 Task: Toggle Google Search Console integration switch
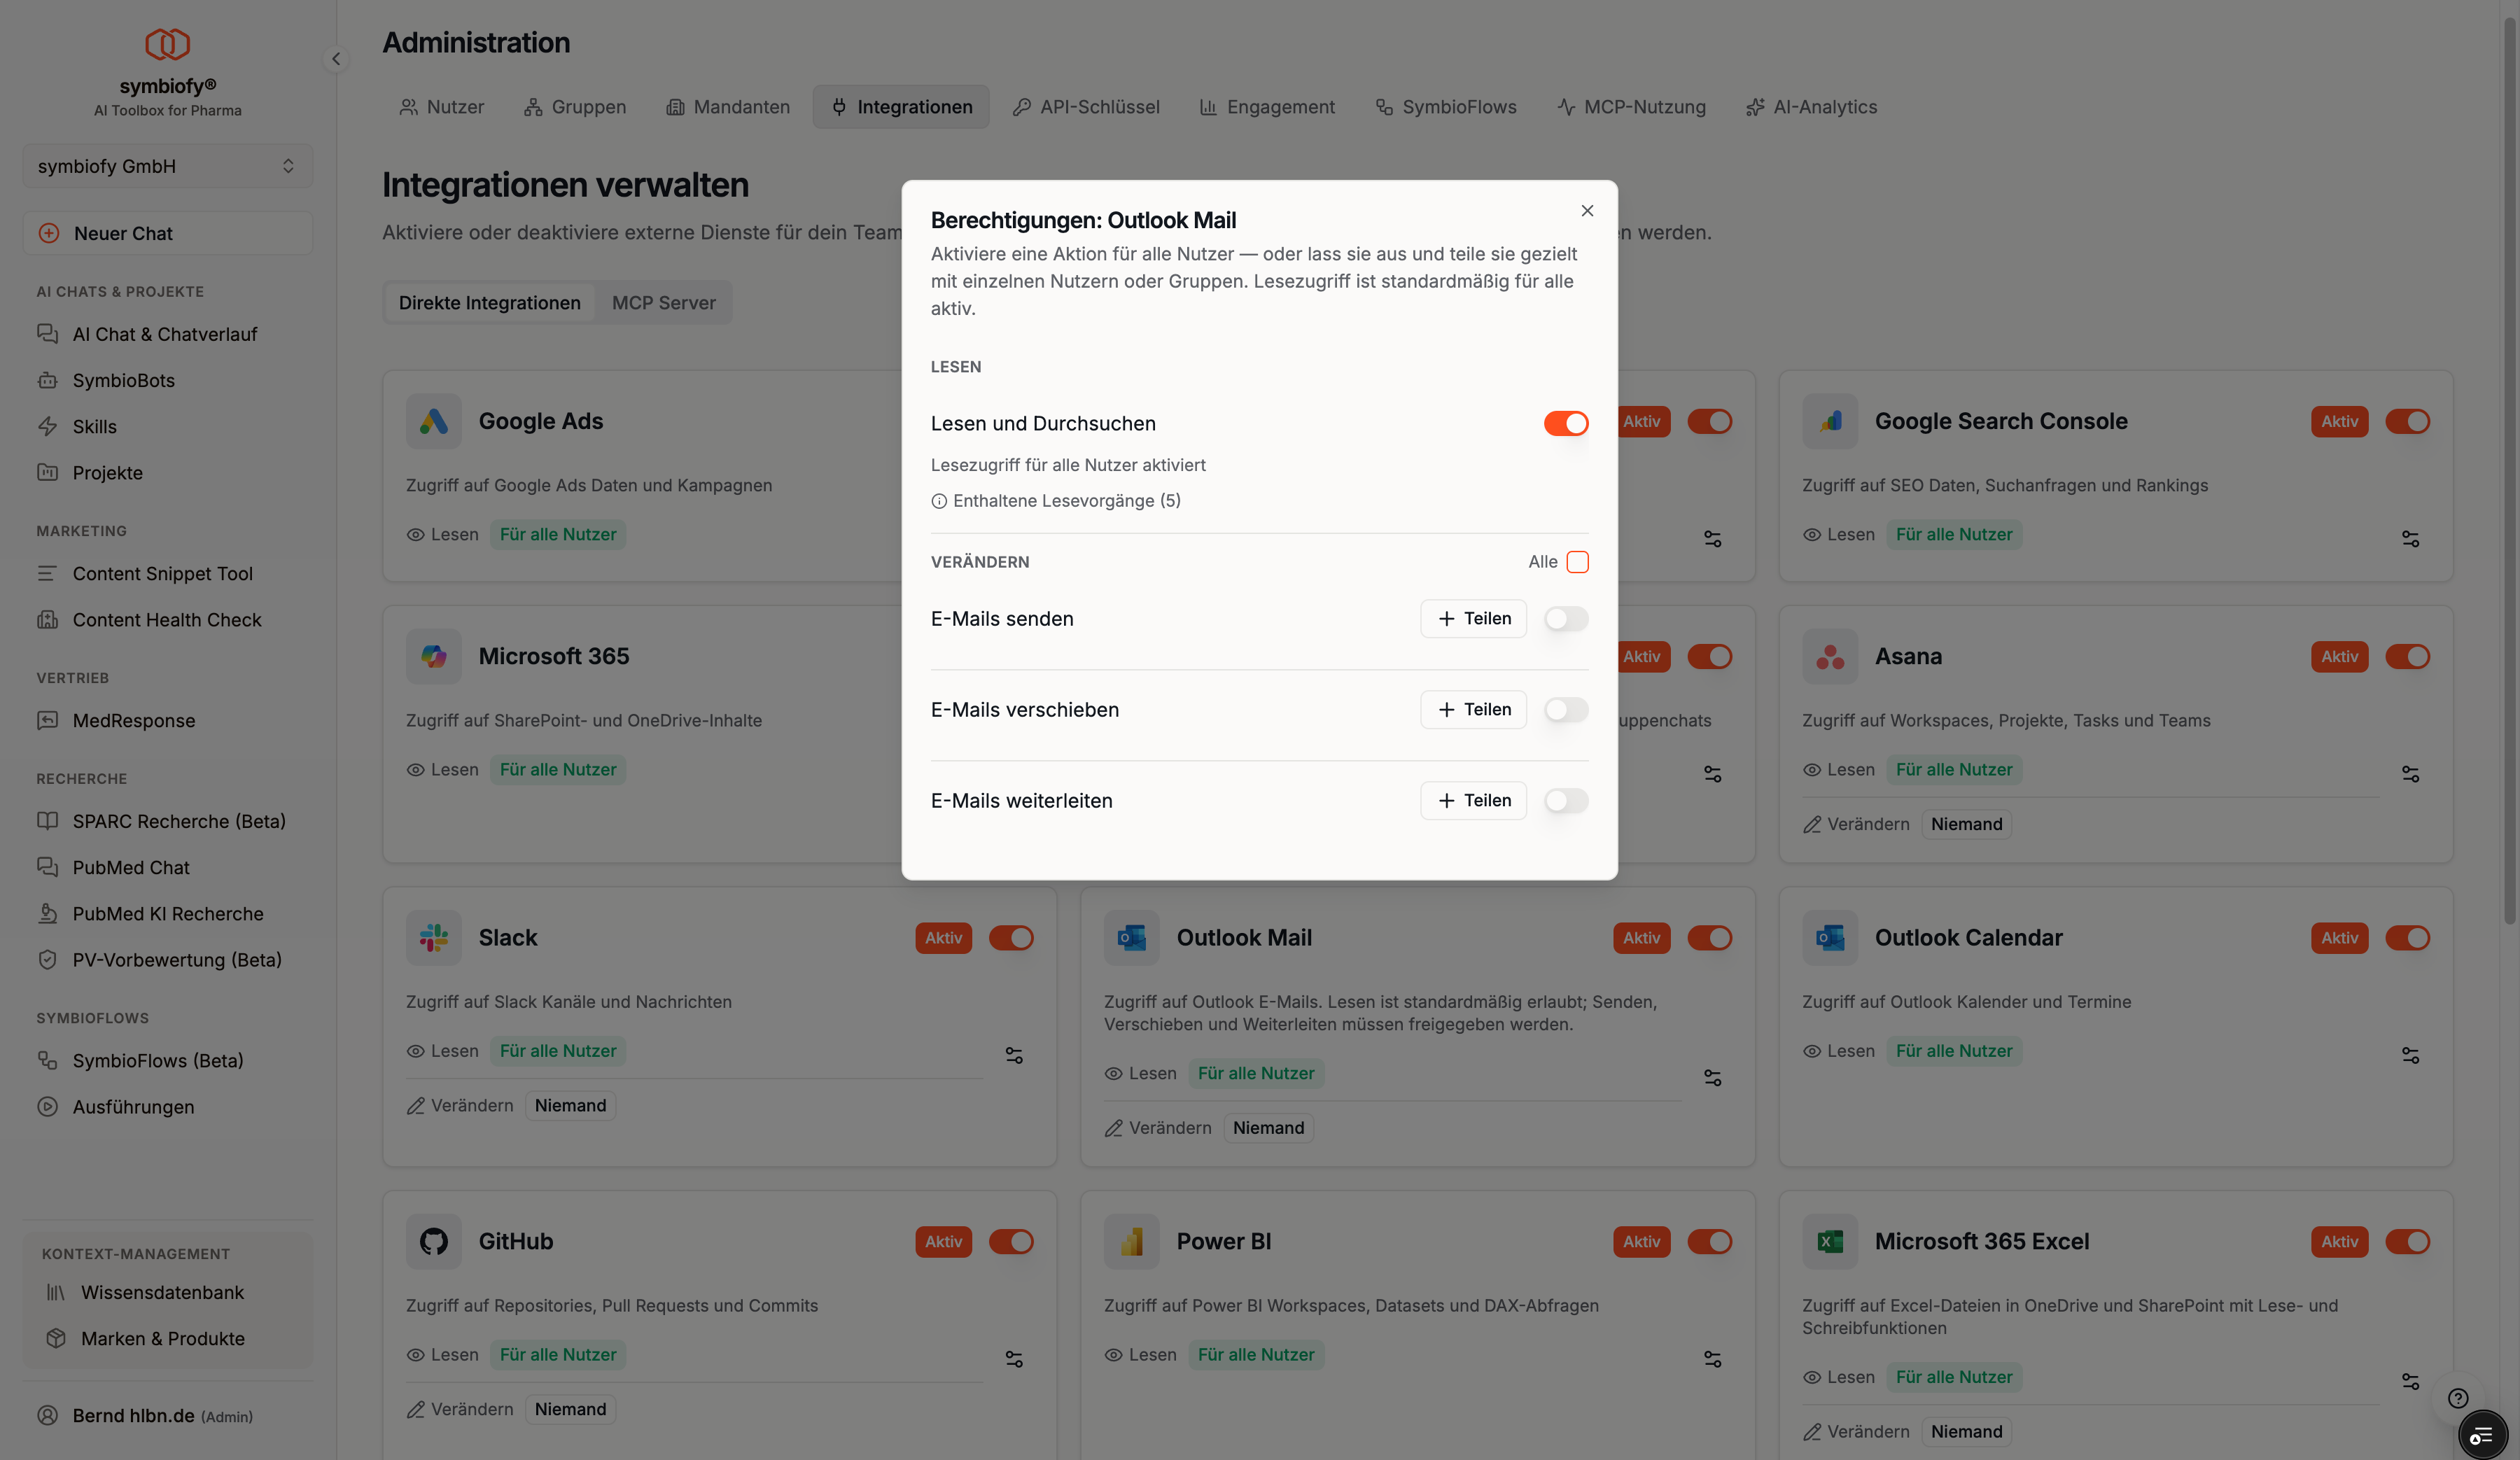(2407, 421)
